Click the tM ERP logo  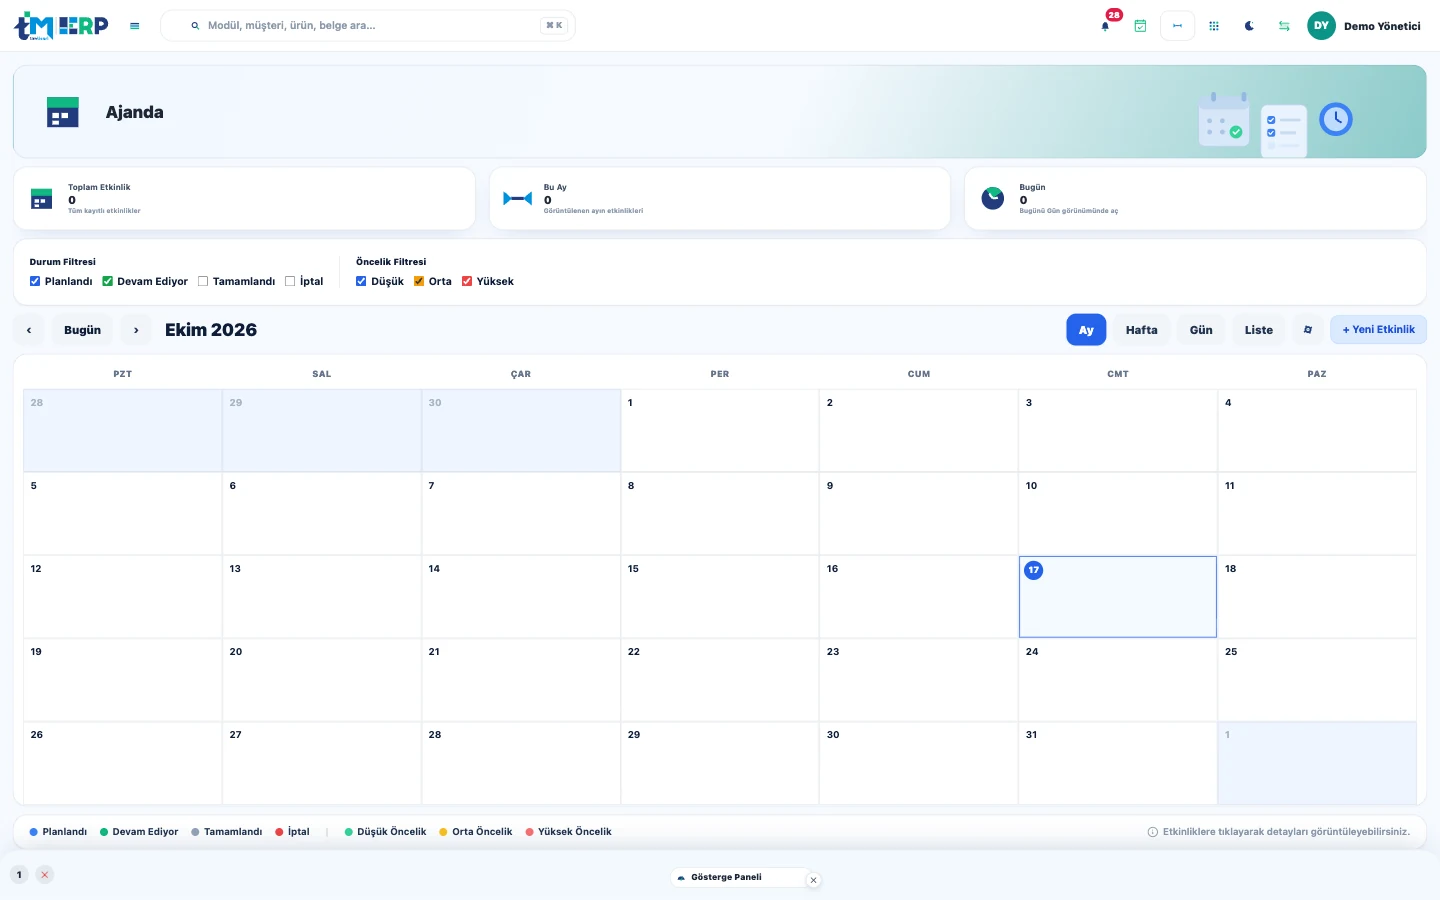point(61,26)
